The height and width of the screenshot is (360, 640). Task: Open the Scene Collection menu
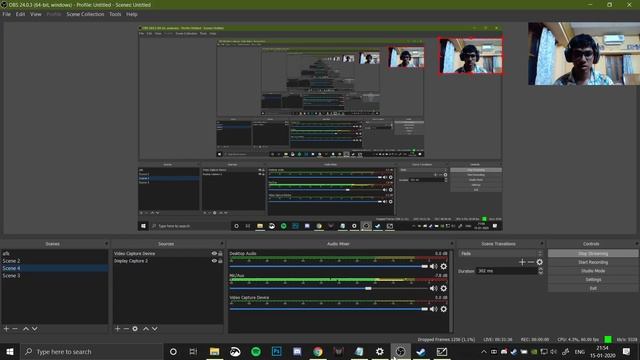tap(85, 14)
